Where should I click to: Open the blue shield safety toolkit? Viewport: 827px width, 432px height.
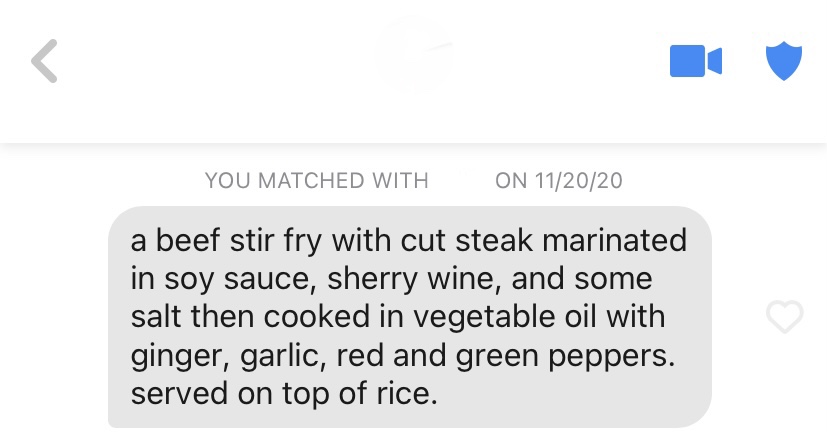click(x=784, y=61)
